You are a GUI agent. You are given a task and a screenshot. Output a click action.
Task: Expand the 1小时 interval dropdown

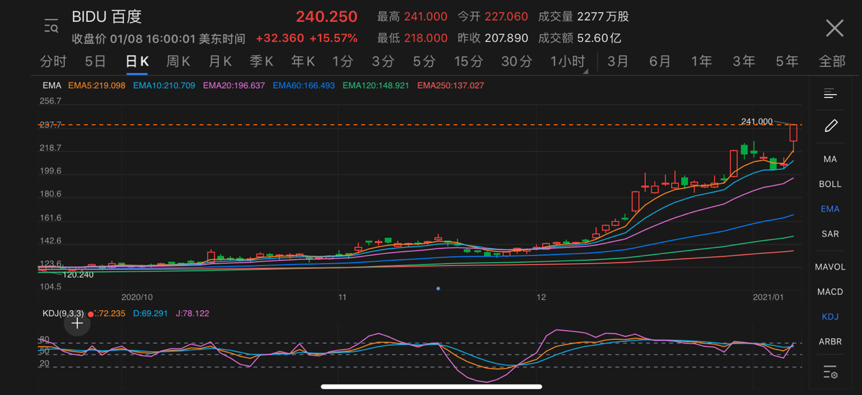(x=568, y=62)
